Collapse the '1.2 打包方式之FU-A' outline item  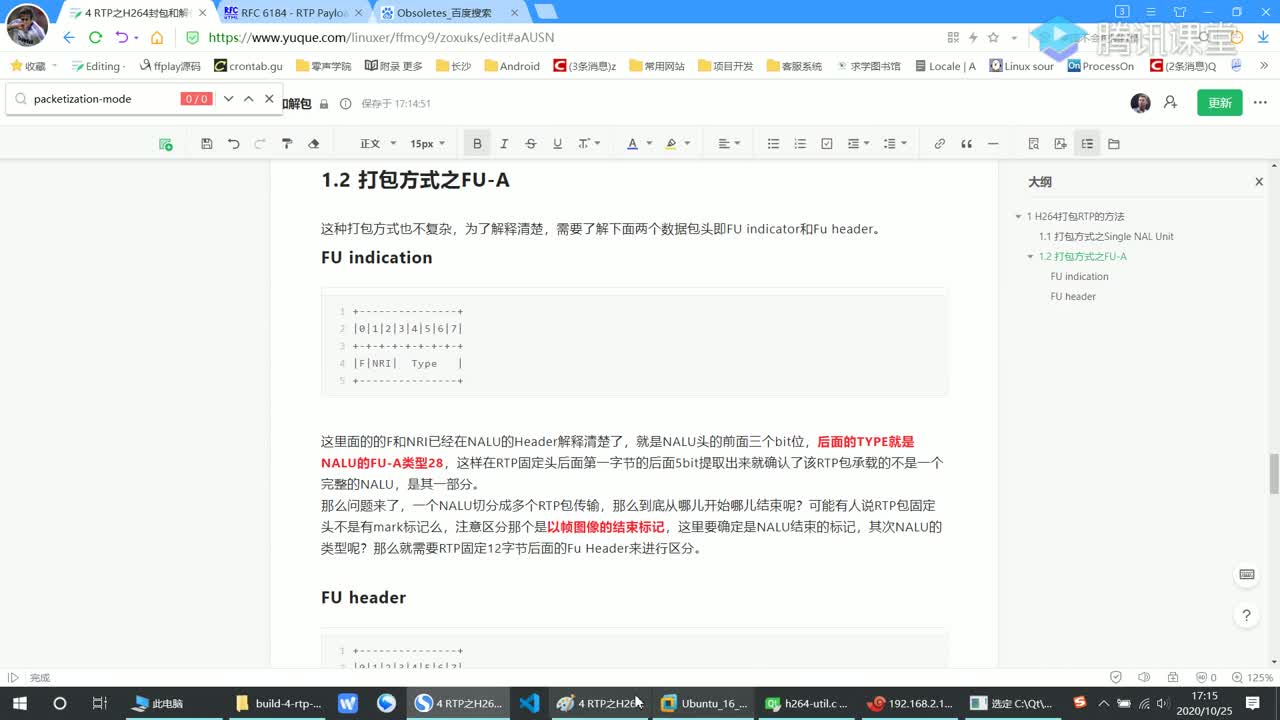(x=1030, y=257)
